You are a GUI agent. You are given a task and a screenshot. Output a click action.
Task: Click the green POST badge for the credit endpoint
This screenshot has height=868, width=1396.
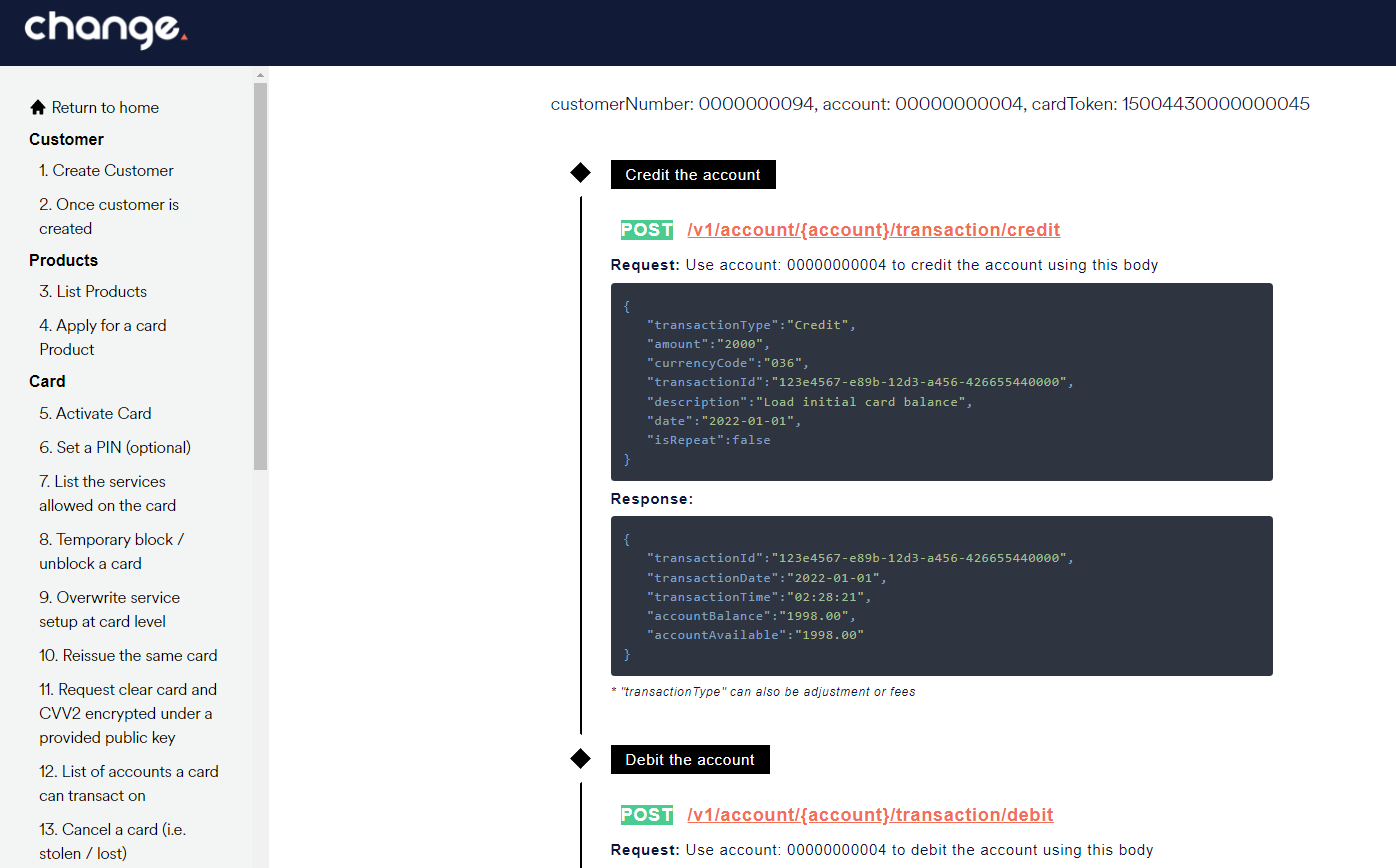646,229
